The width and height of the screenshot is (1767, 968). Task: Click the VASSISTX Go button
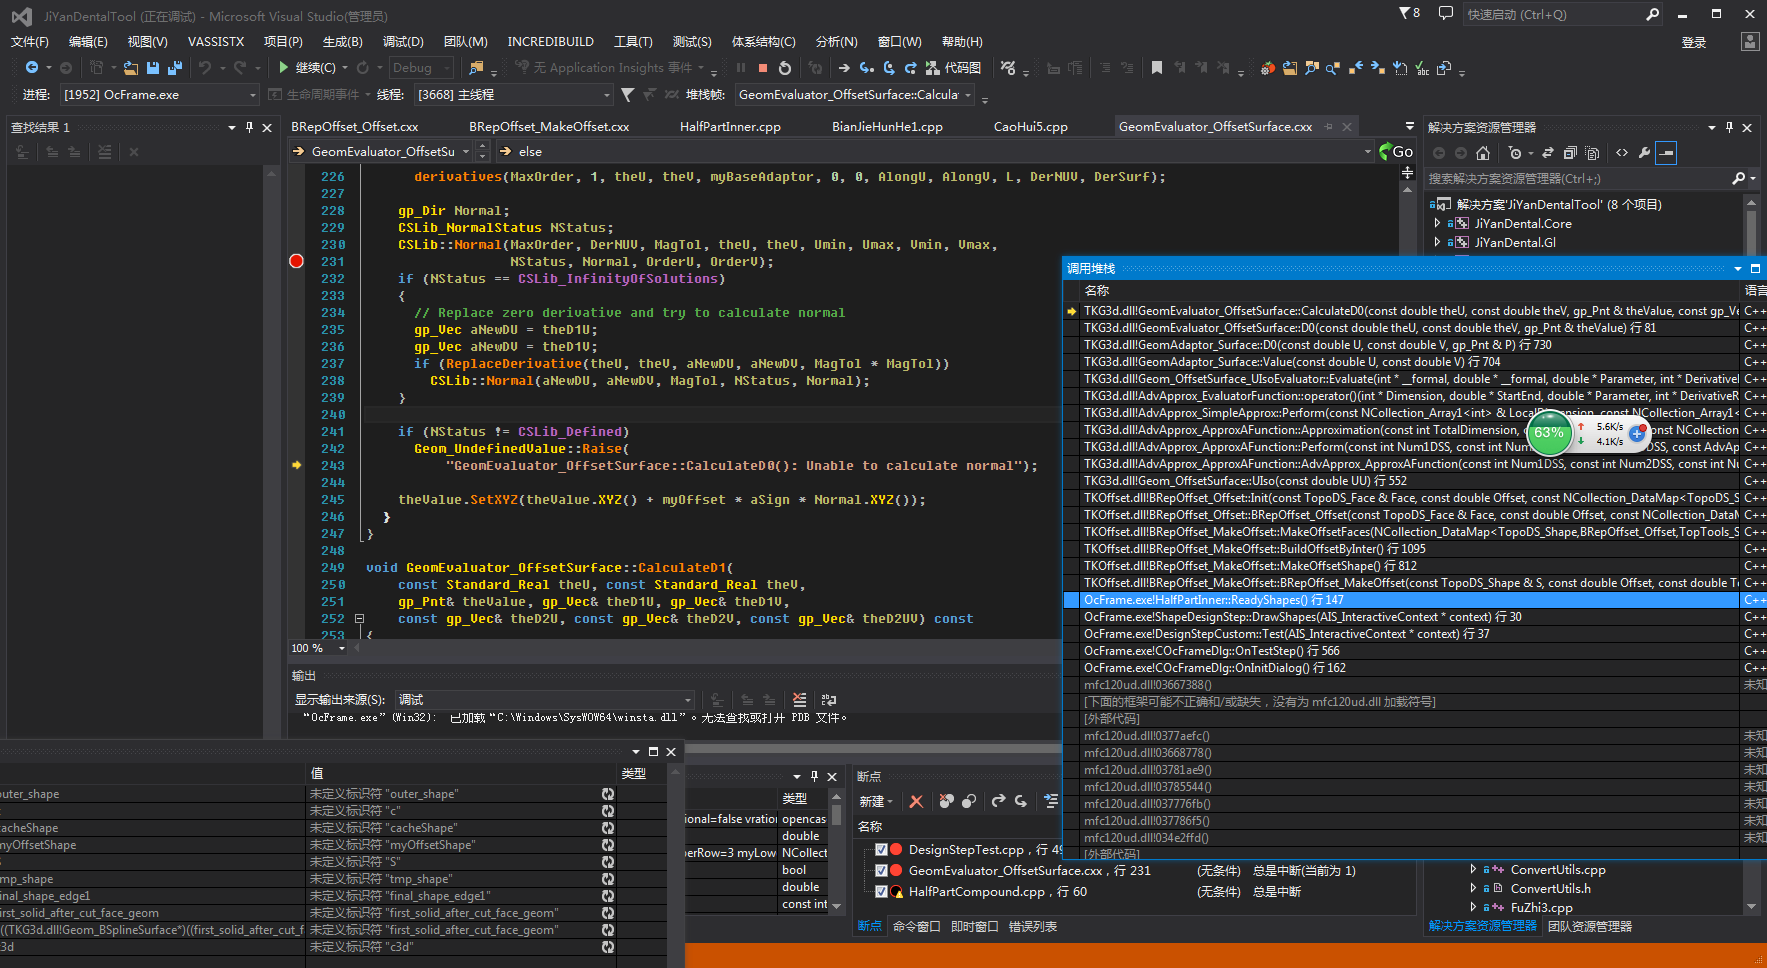[x=1396, y=152]
